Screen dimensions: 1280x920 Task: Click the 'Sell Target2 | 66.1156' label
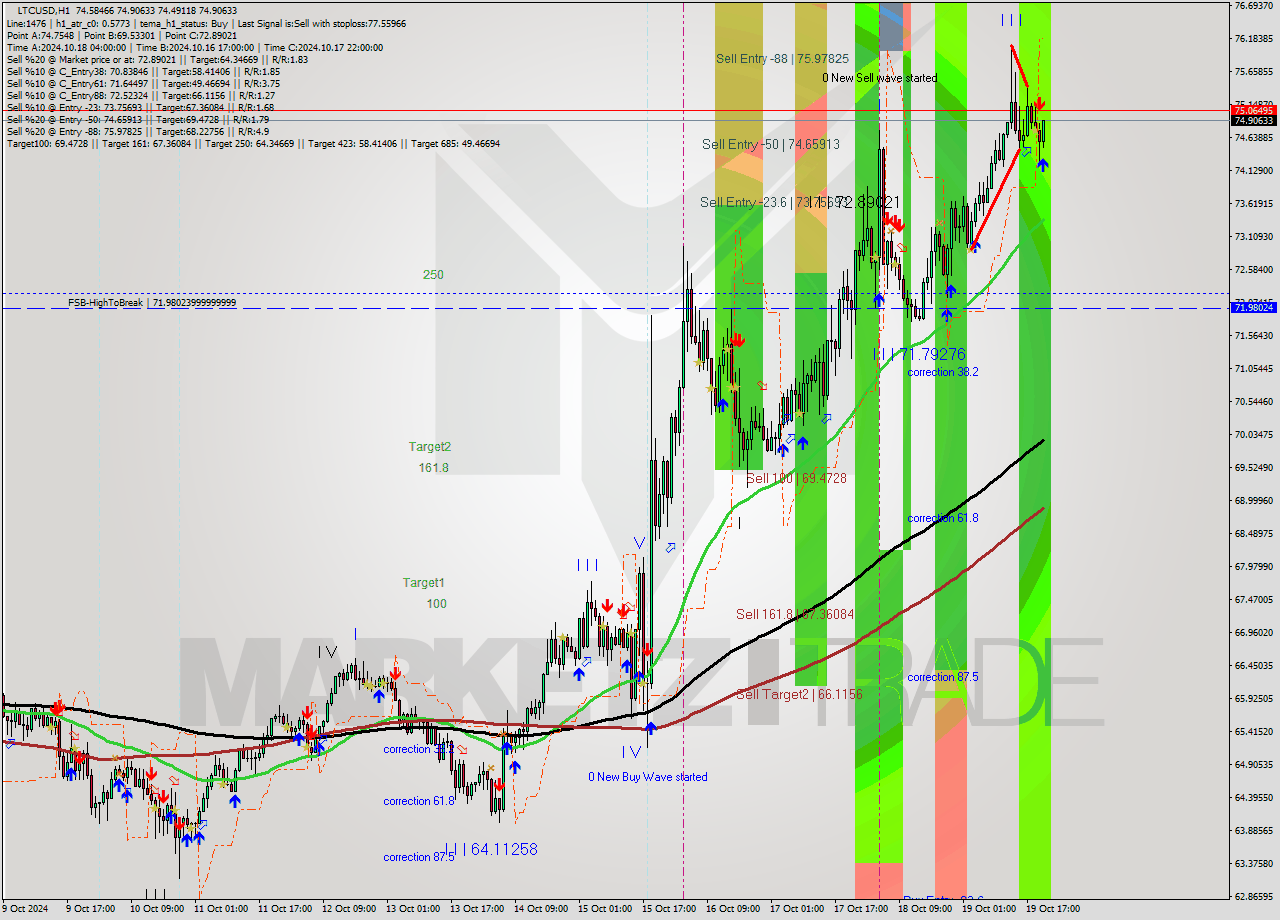pyautogui.click(x=799, y=694)
